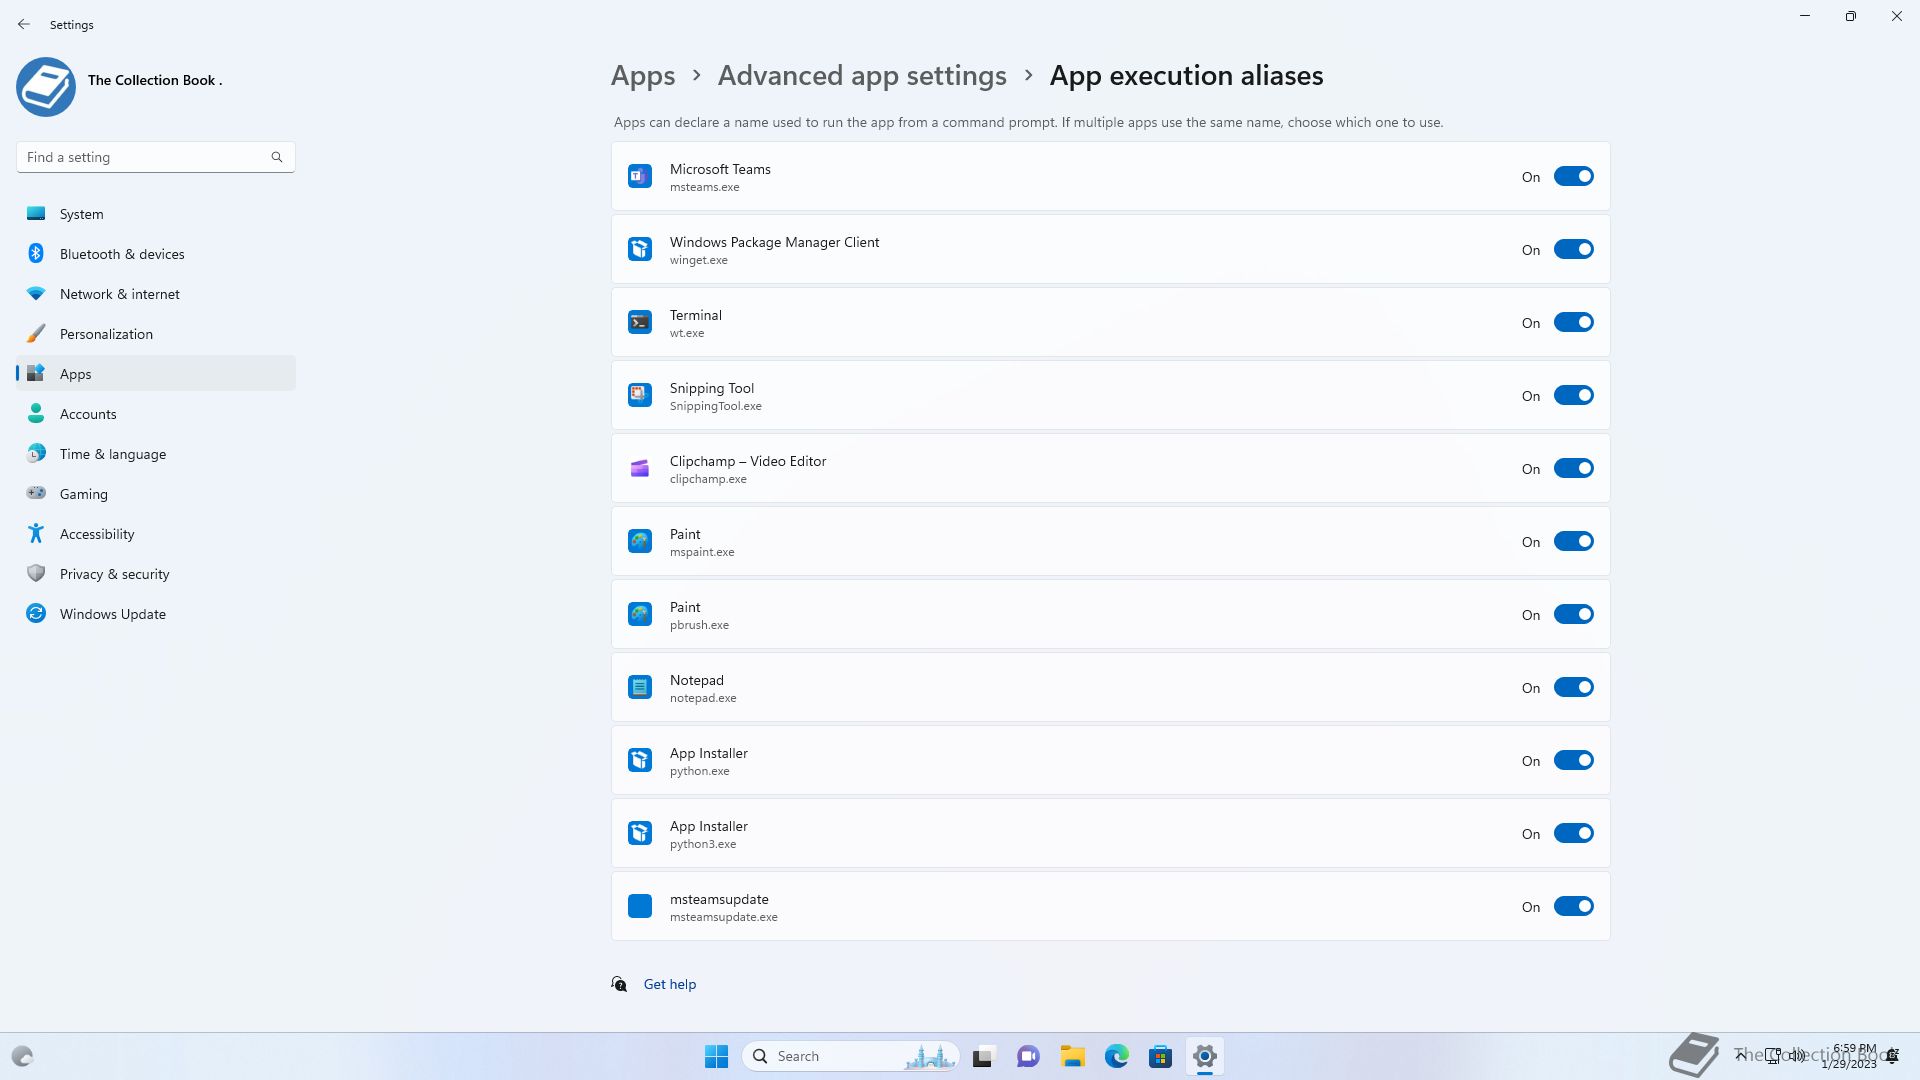1920x1080 pixels.
Task: Turn off the Microsoft Teams alias
Action: click(1573, 176)
